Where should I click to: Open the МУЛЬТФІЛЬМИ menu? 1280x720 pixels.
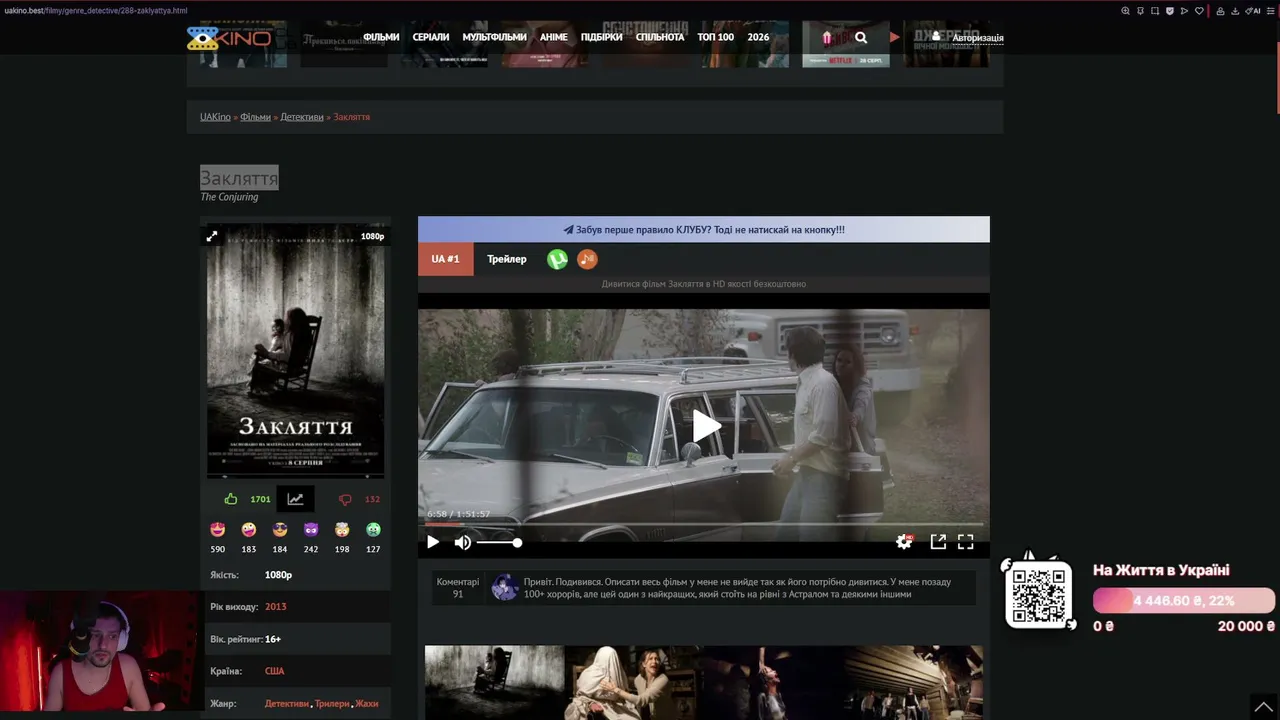tap(494, 37)
